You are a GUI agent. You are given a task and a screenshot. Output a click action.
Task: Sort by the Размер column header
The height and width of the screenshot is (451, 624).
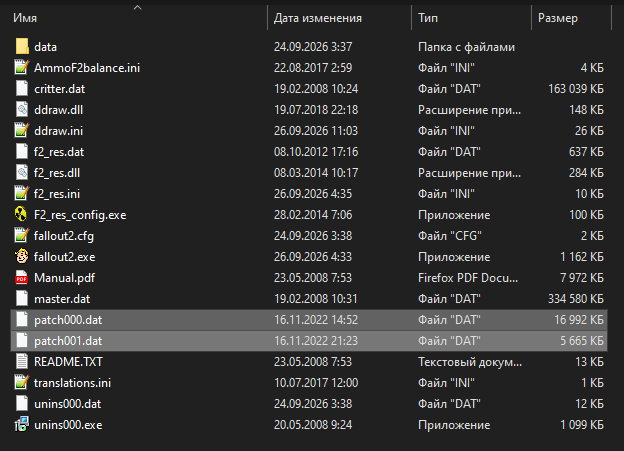558,18
